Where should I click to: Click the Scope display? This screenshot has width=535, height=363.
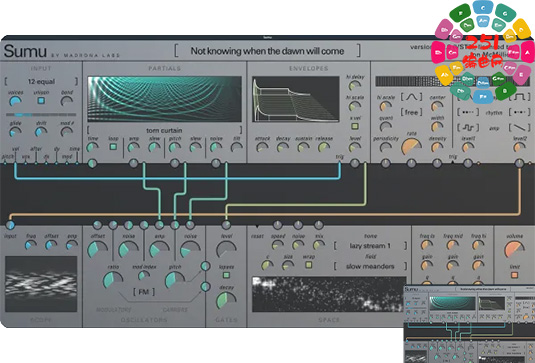coord(41,284)
